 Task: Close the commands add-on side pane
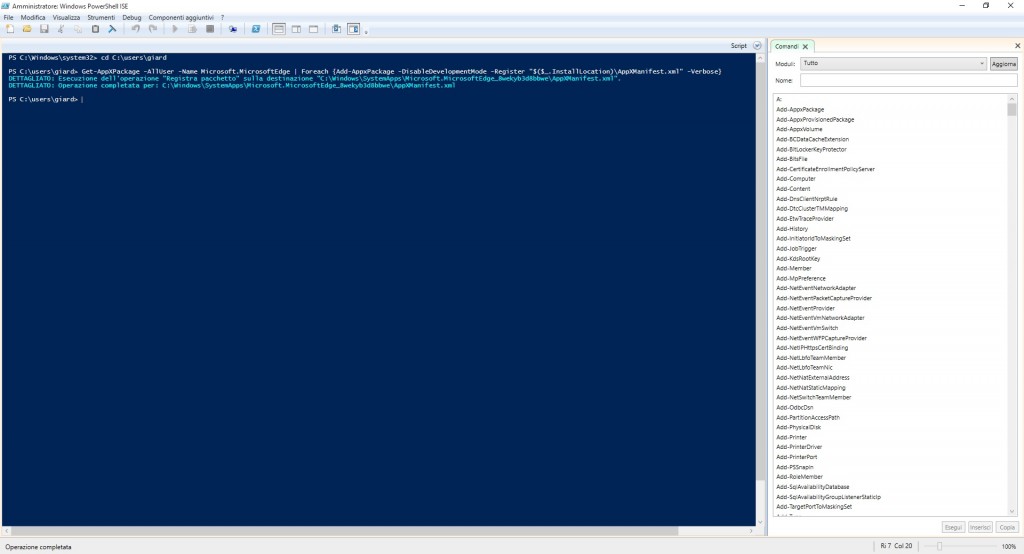[1017, 46]
